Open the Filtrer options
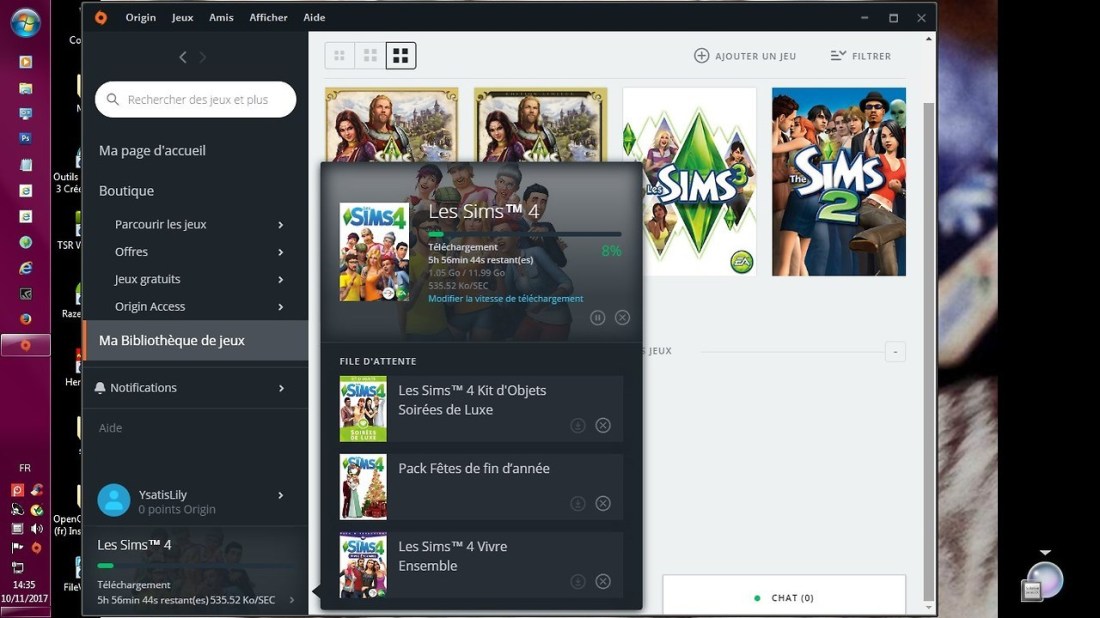Viewport: 1100px width, 618px height. coord(860,56)
